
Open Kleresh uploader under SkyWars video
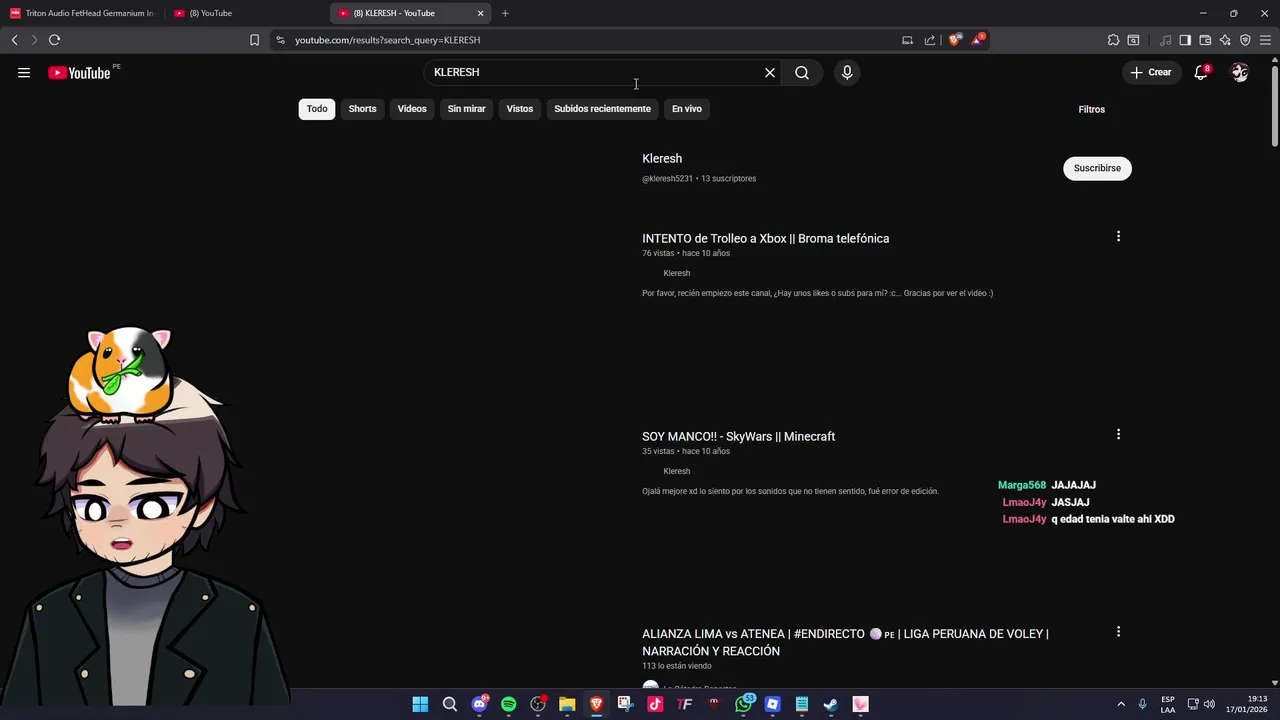pos(677,471)
